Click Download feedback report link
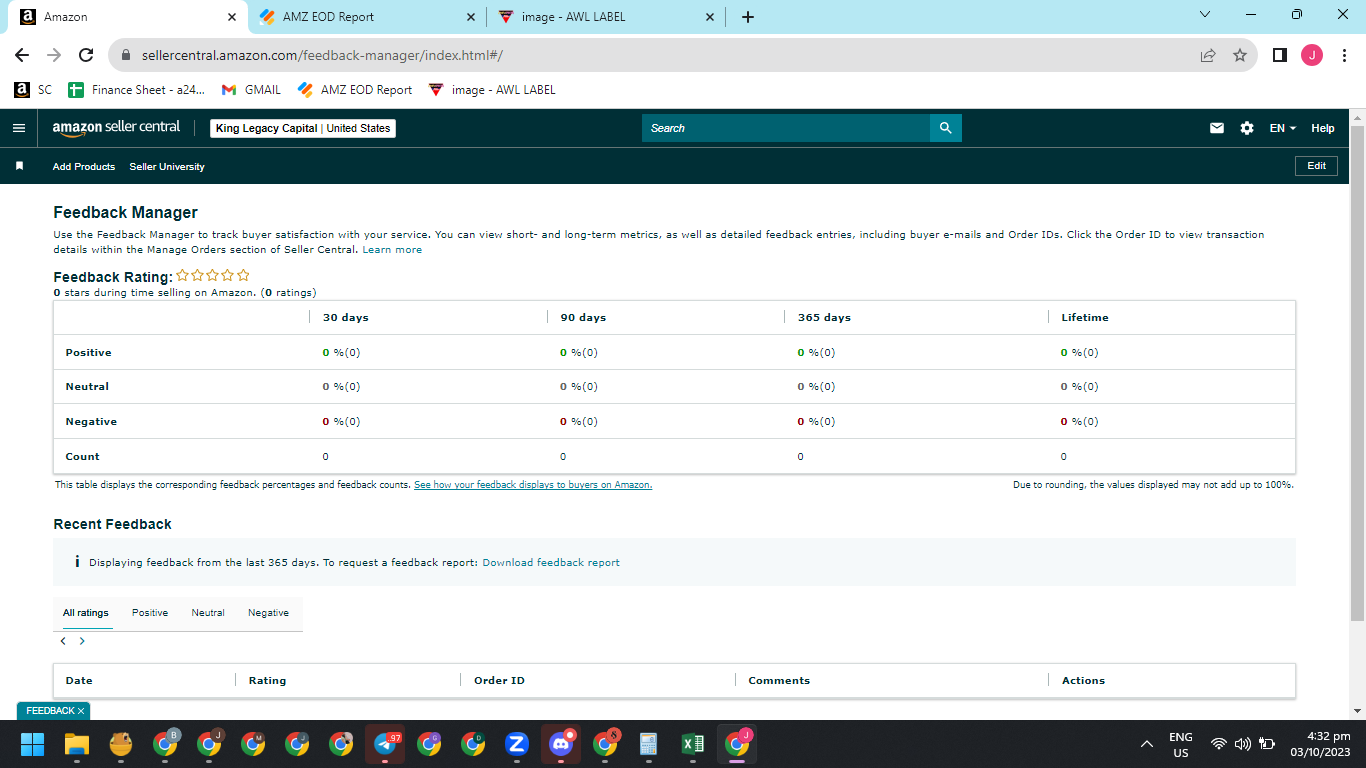 pos(551,563)
